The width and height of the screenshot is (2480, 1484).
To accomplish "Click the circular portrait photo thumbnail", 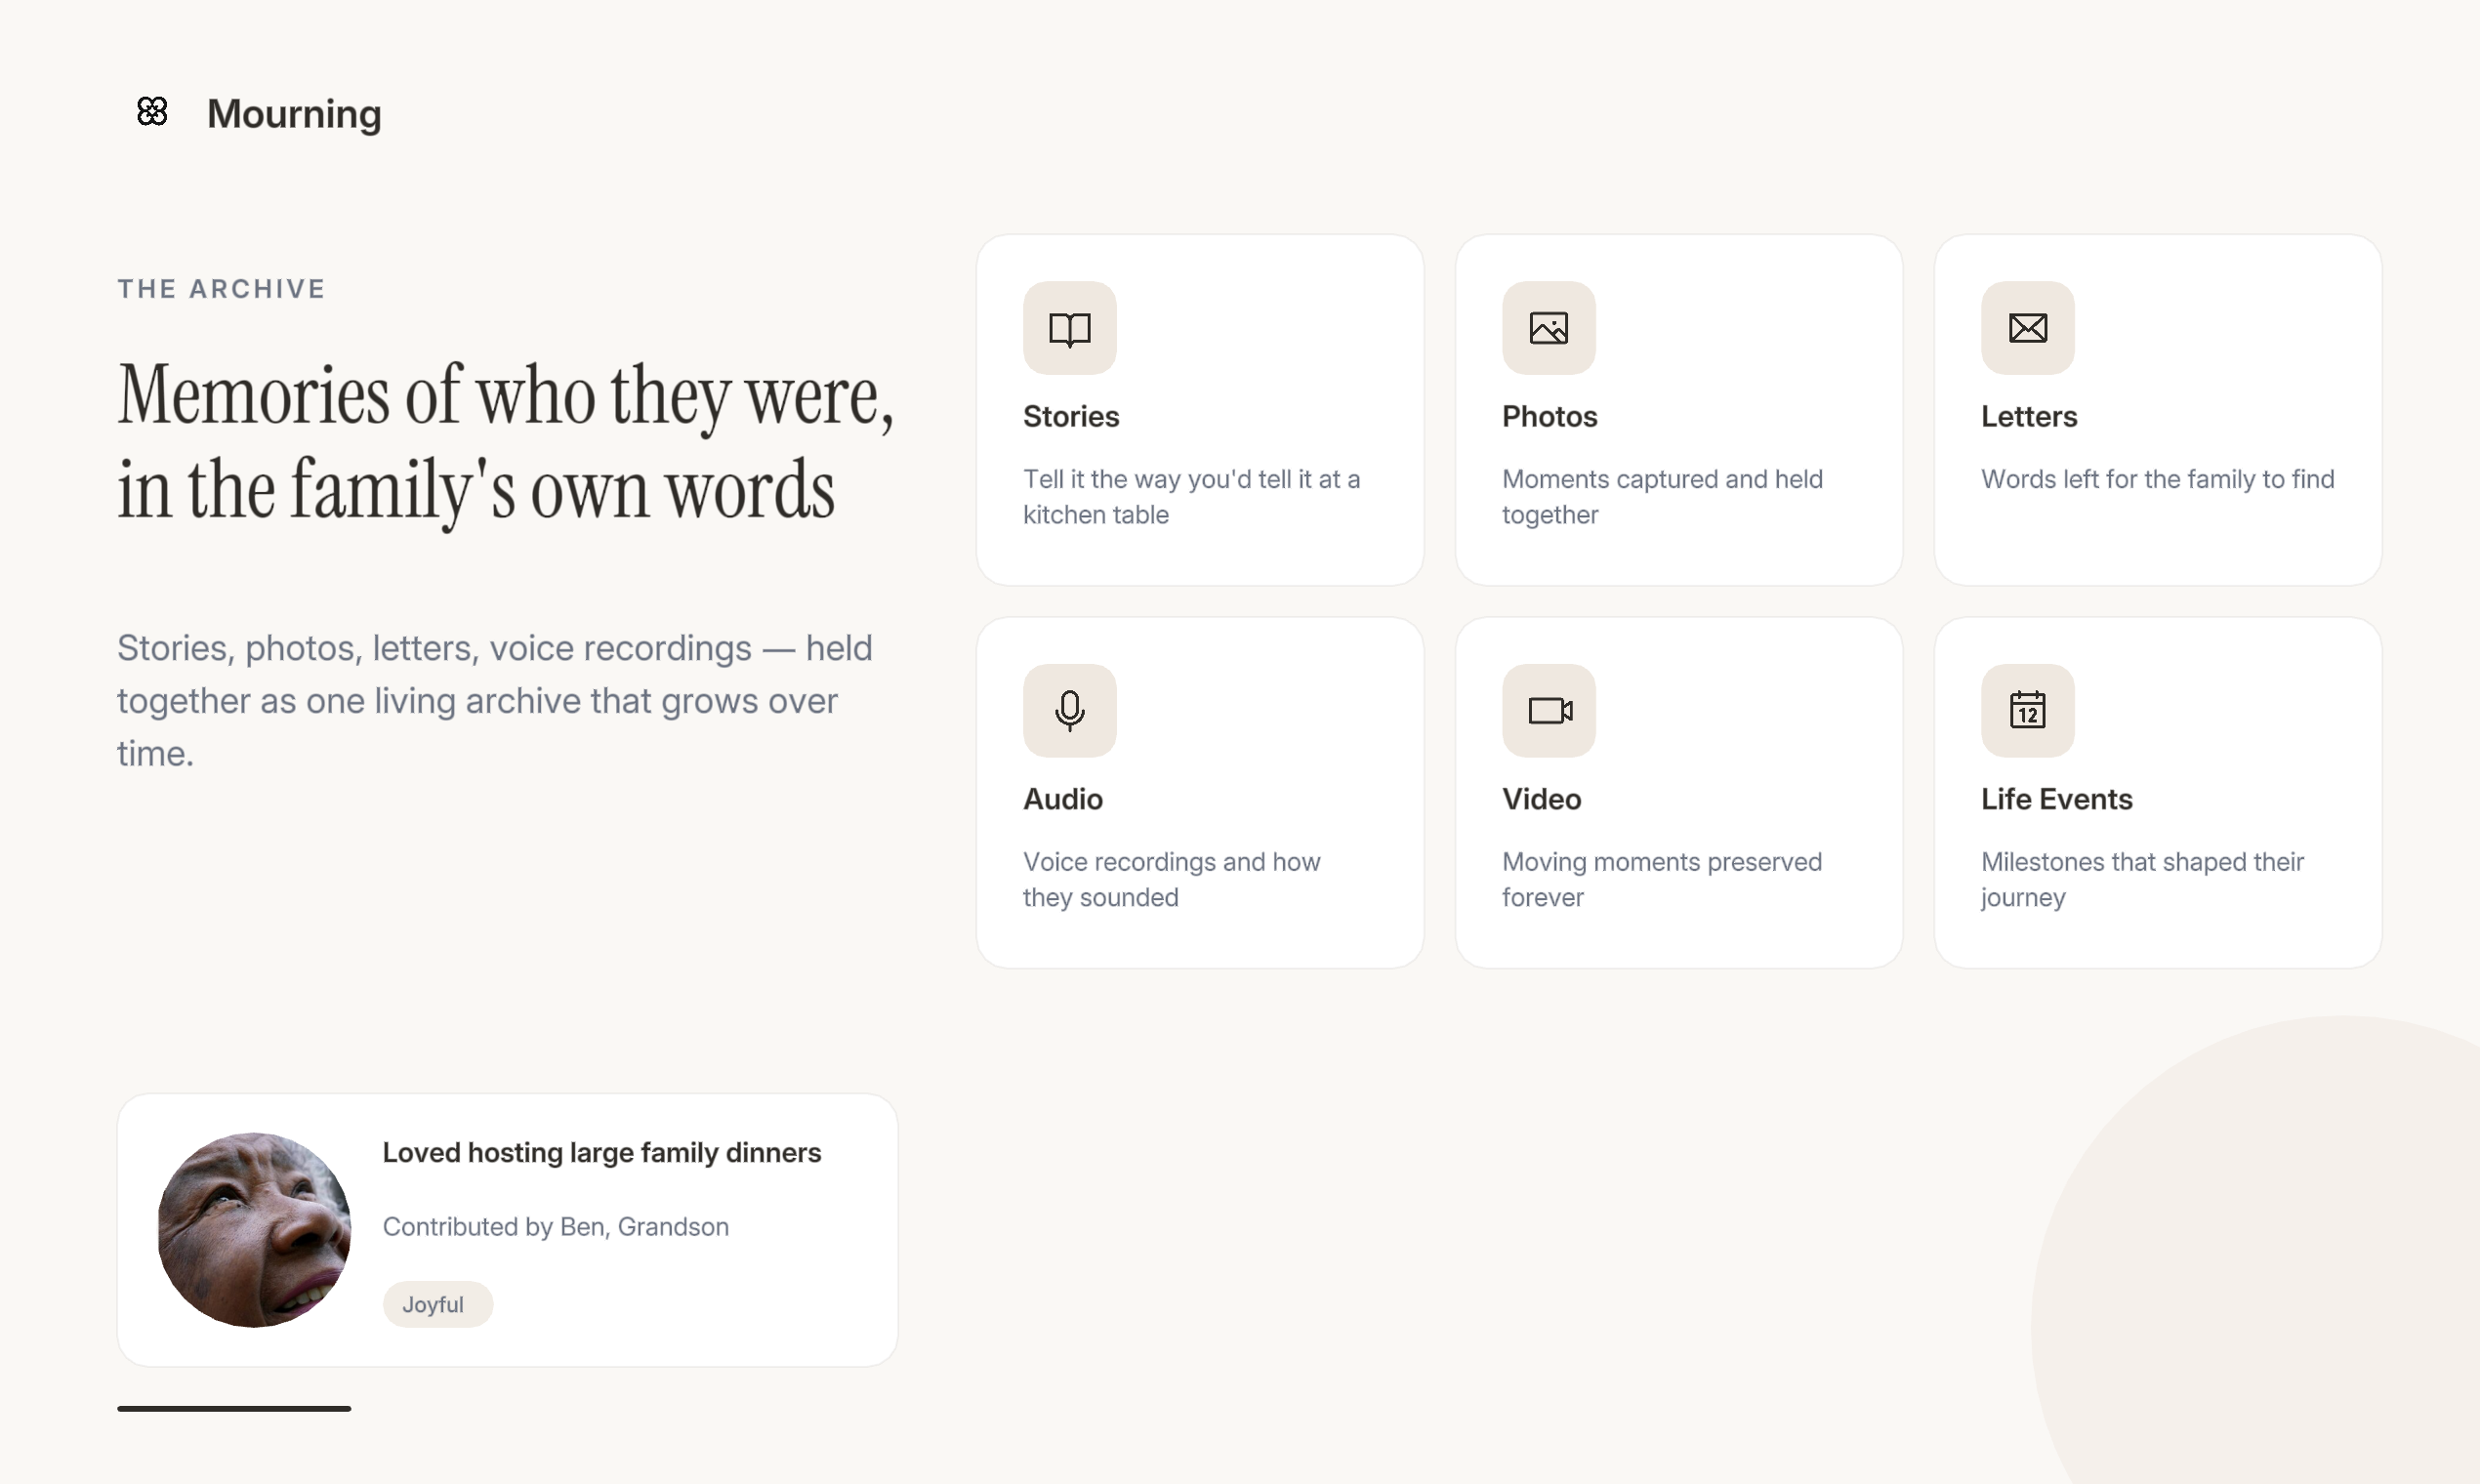I will (255, 1230).
